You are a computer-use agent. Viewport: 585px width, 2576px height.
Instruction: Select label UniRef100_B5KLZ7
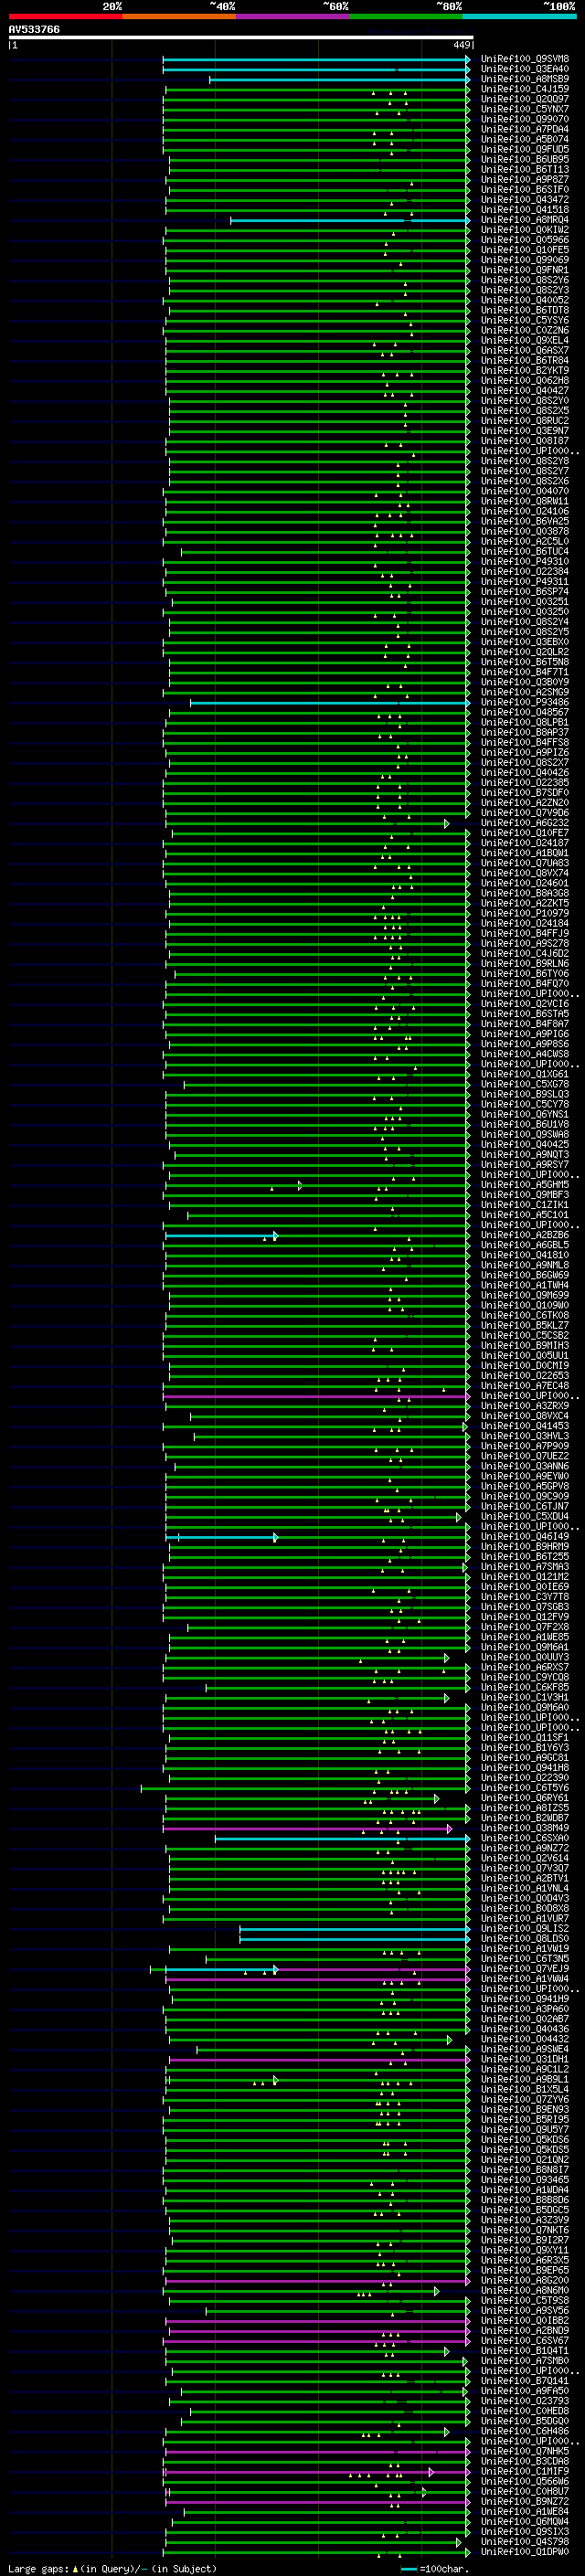[524, 1325]
